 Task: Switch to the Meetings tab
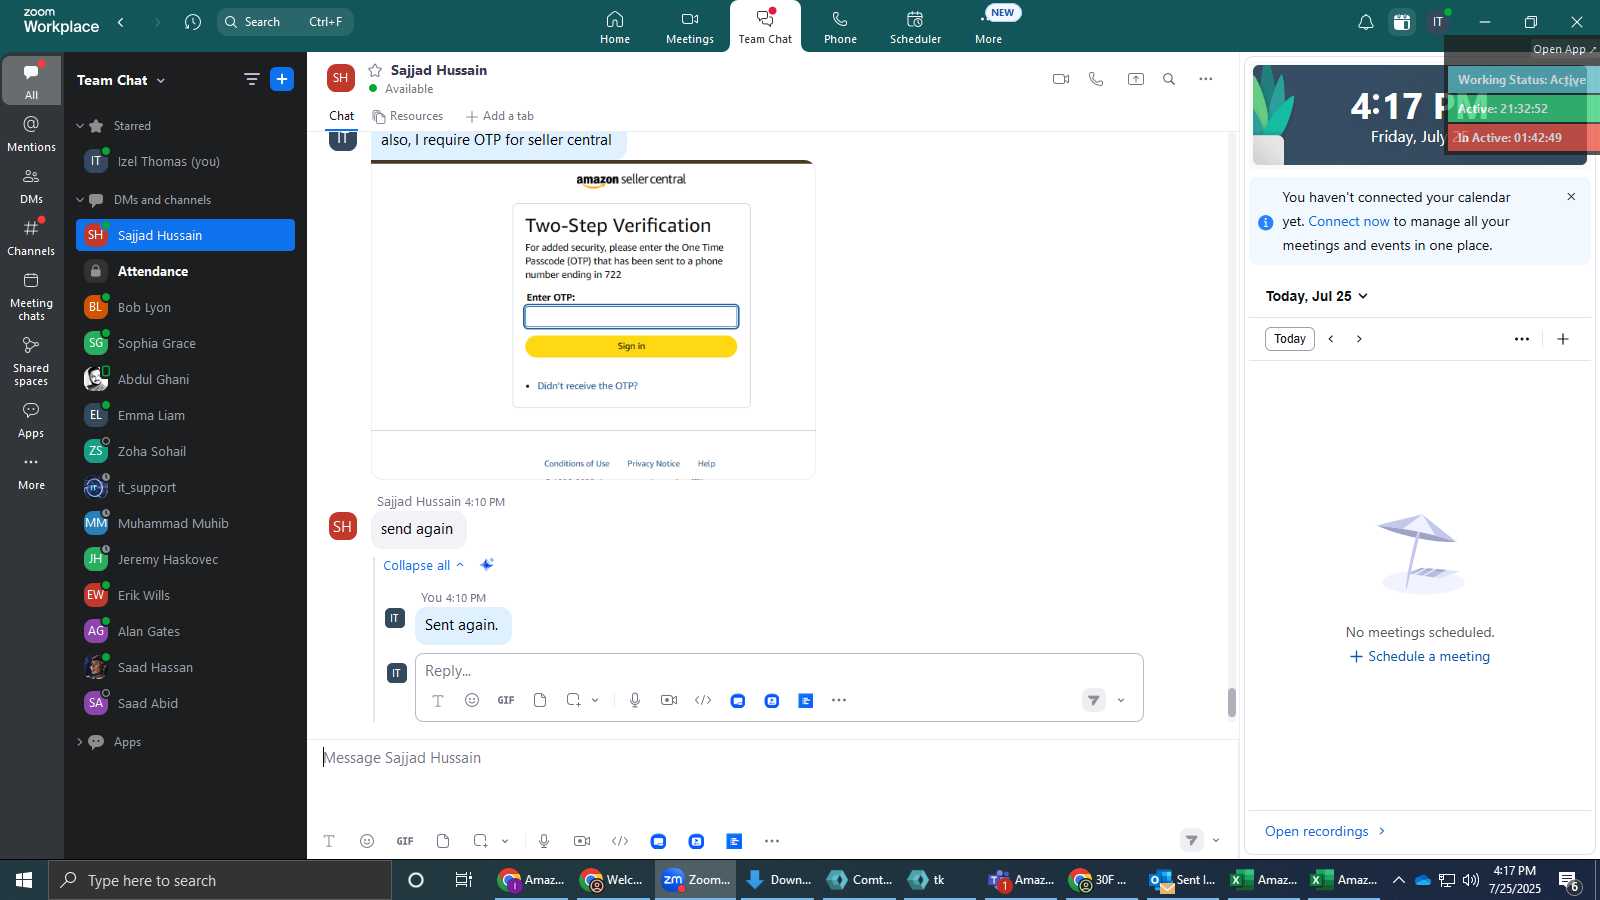pyautogui.click(x=690, y=27)
